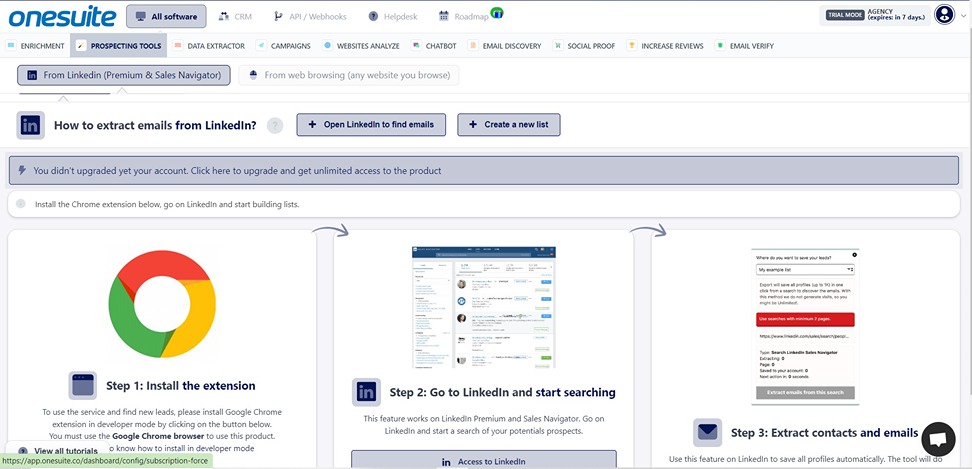Open the user profile avatar
This screenshot has width=972, height=469.
tap(944, 15)
